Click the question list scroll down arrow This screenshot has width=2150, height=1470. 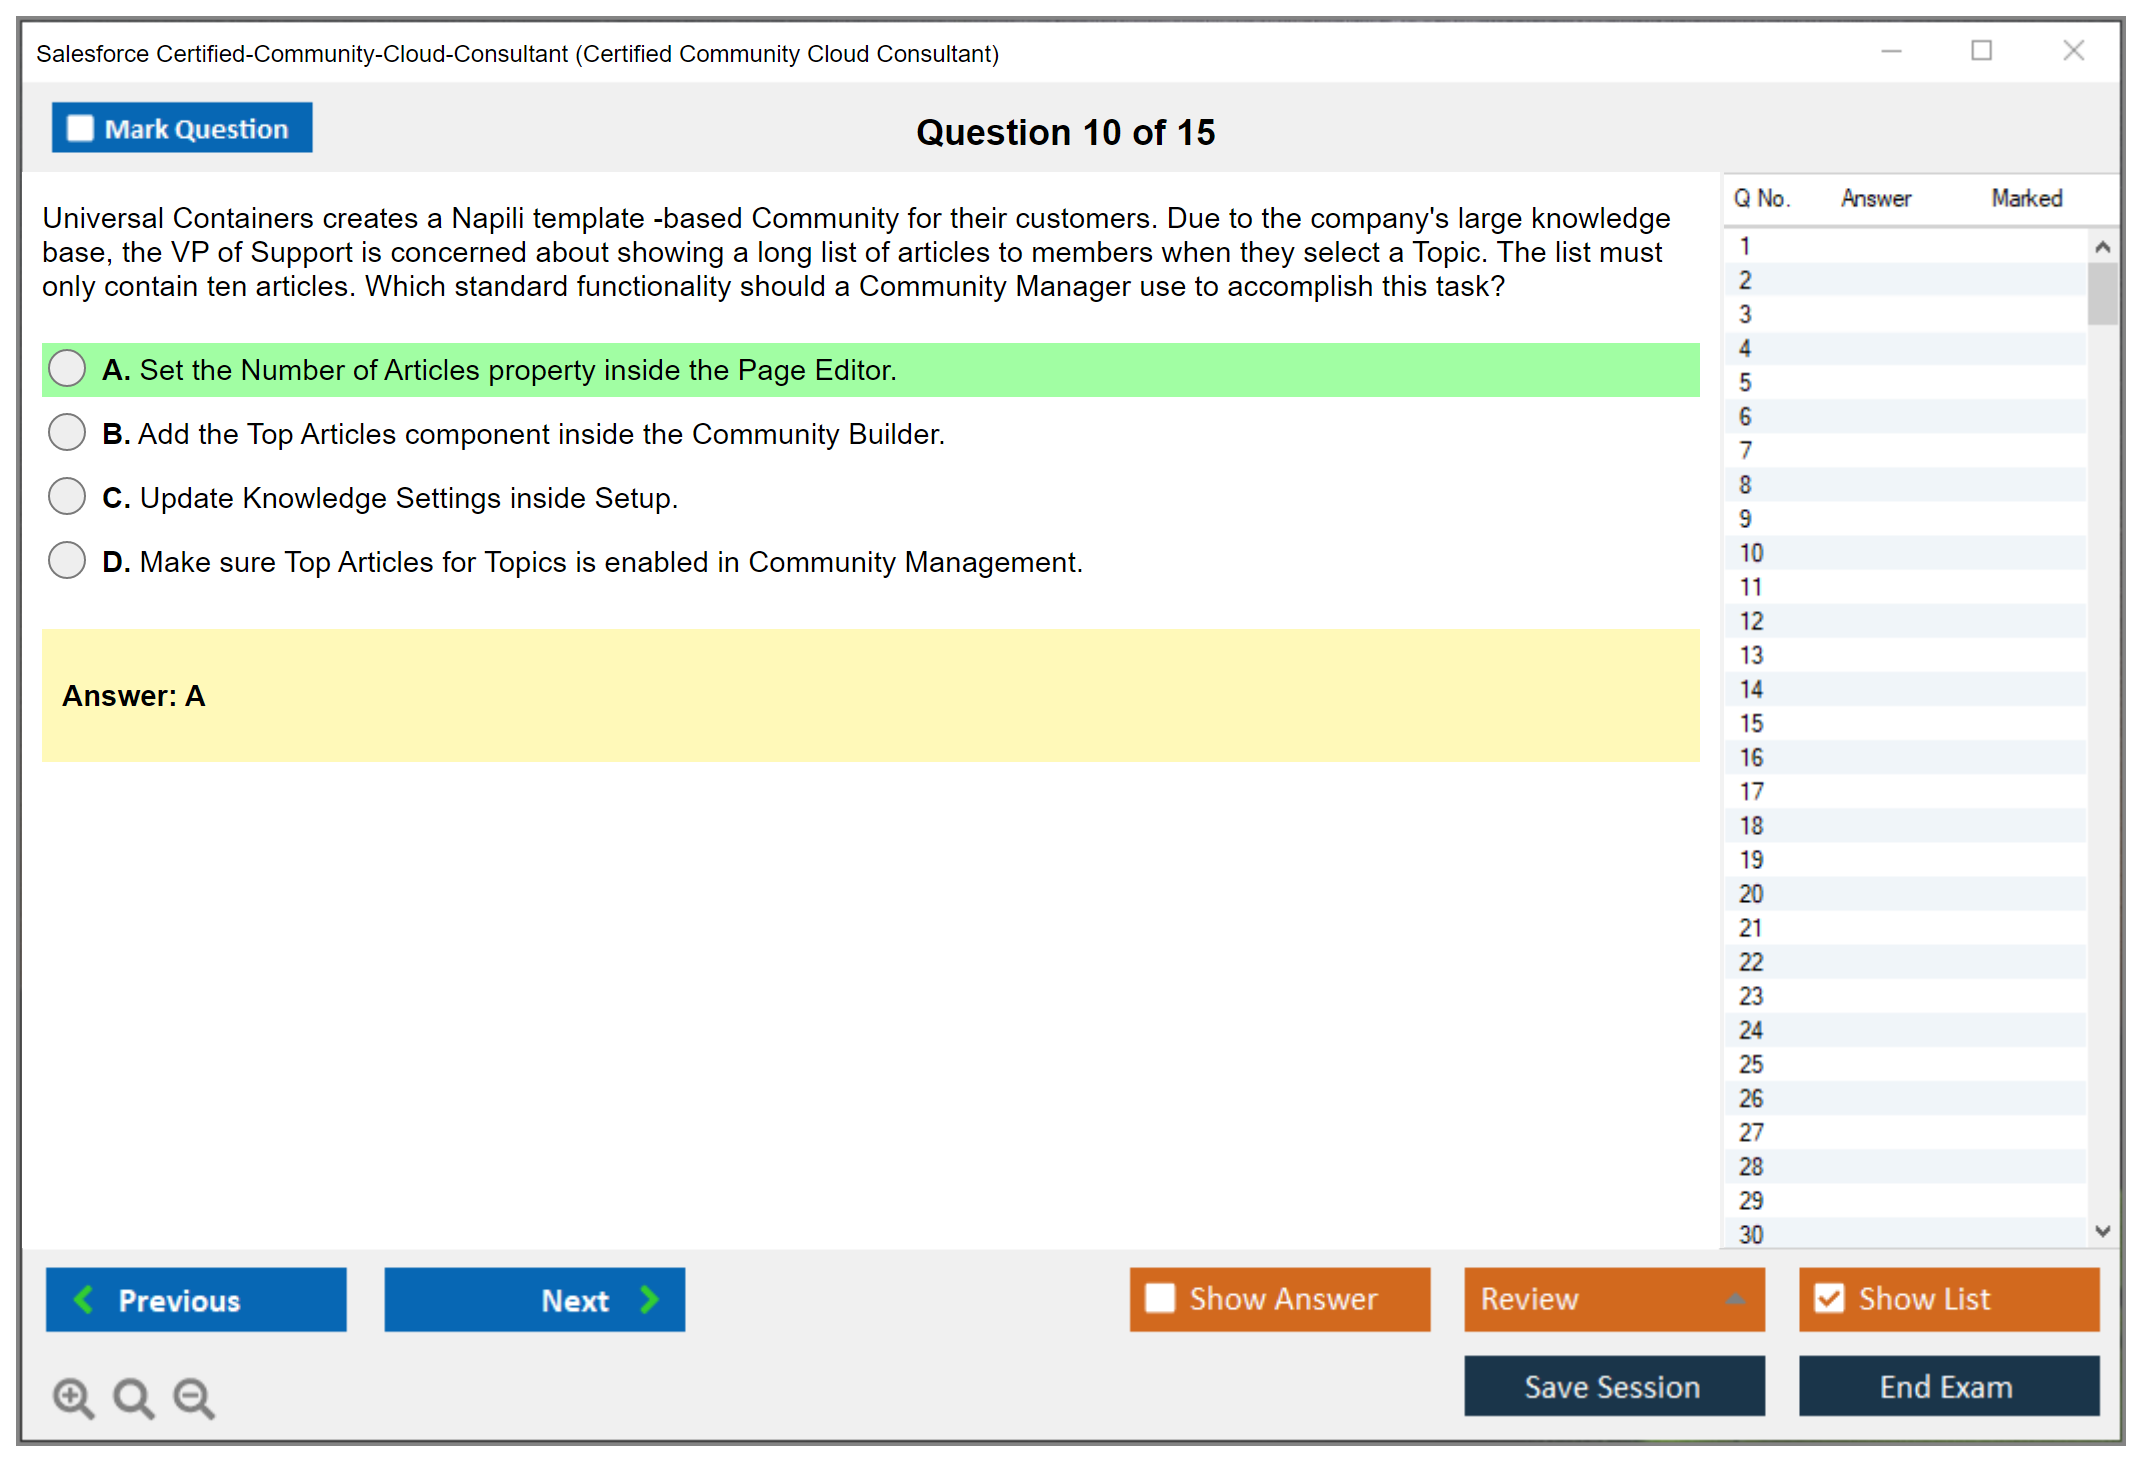(x=2102, y=1231)
